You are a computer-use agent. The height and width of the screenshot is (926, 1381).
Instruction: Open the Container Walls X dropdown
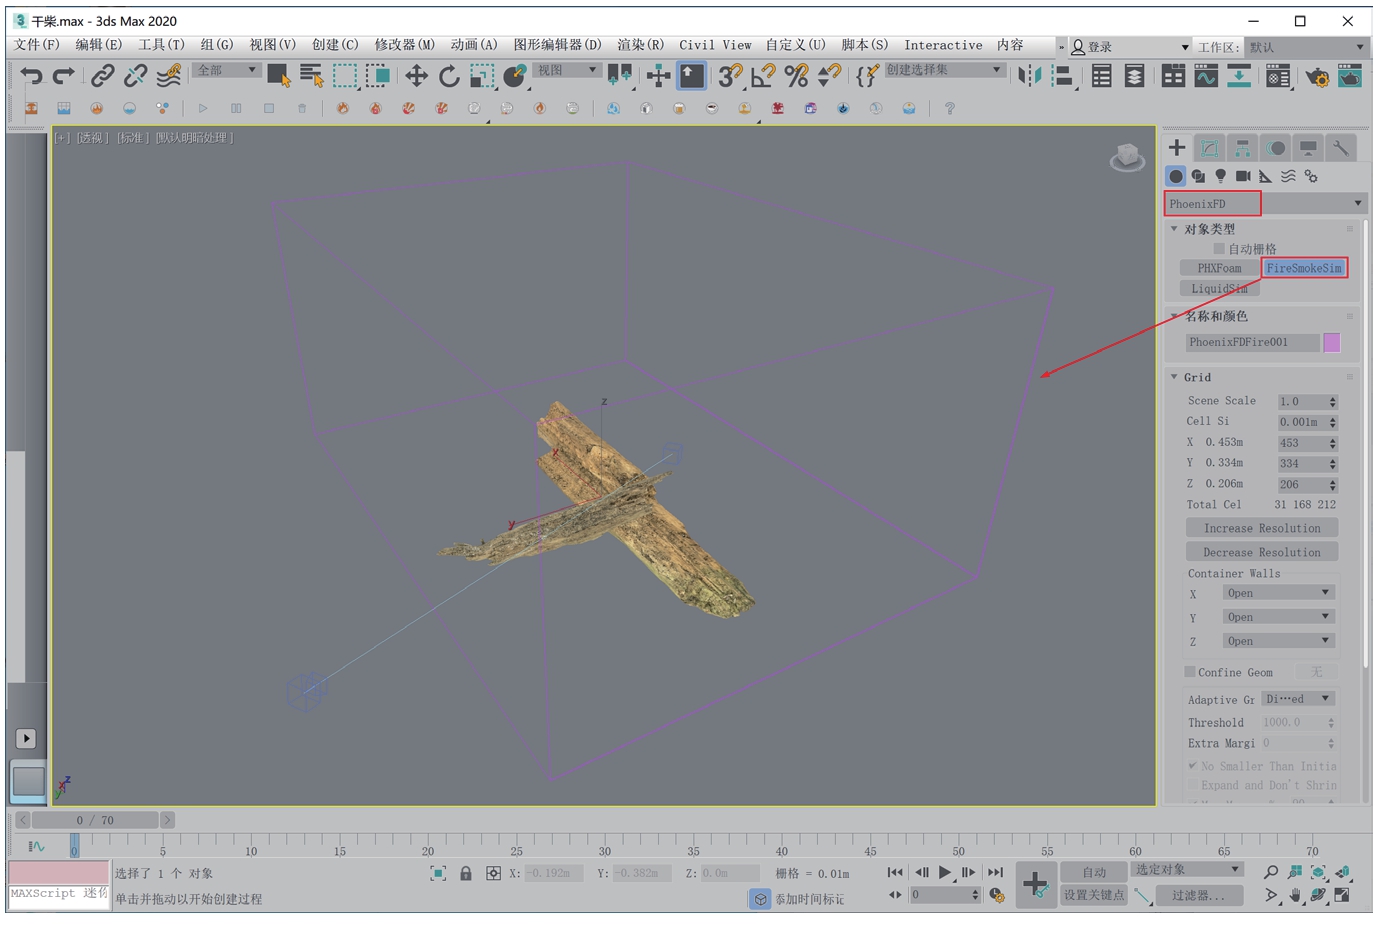coord(1278,593)
